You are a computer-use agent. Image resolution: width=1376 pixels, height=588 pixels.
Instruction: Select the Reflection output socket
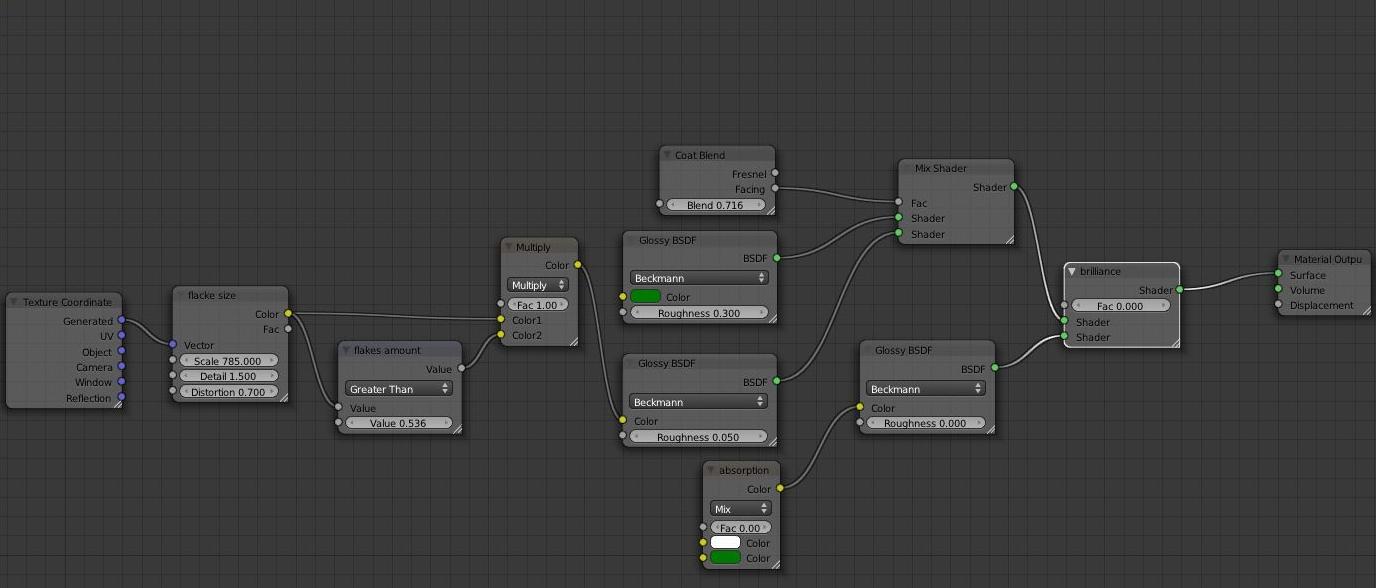(x=122, y=398)
